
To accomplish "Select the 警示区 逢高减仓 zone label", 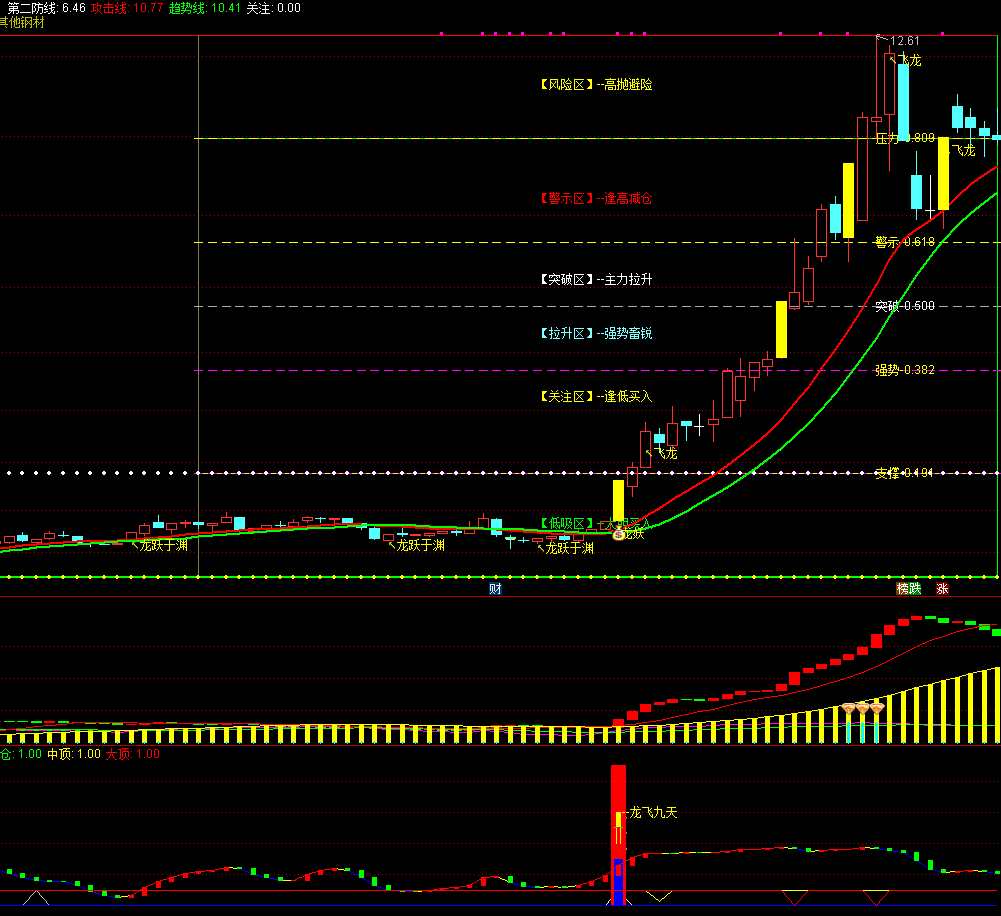I will click(x=595, y=198).
